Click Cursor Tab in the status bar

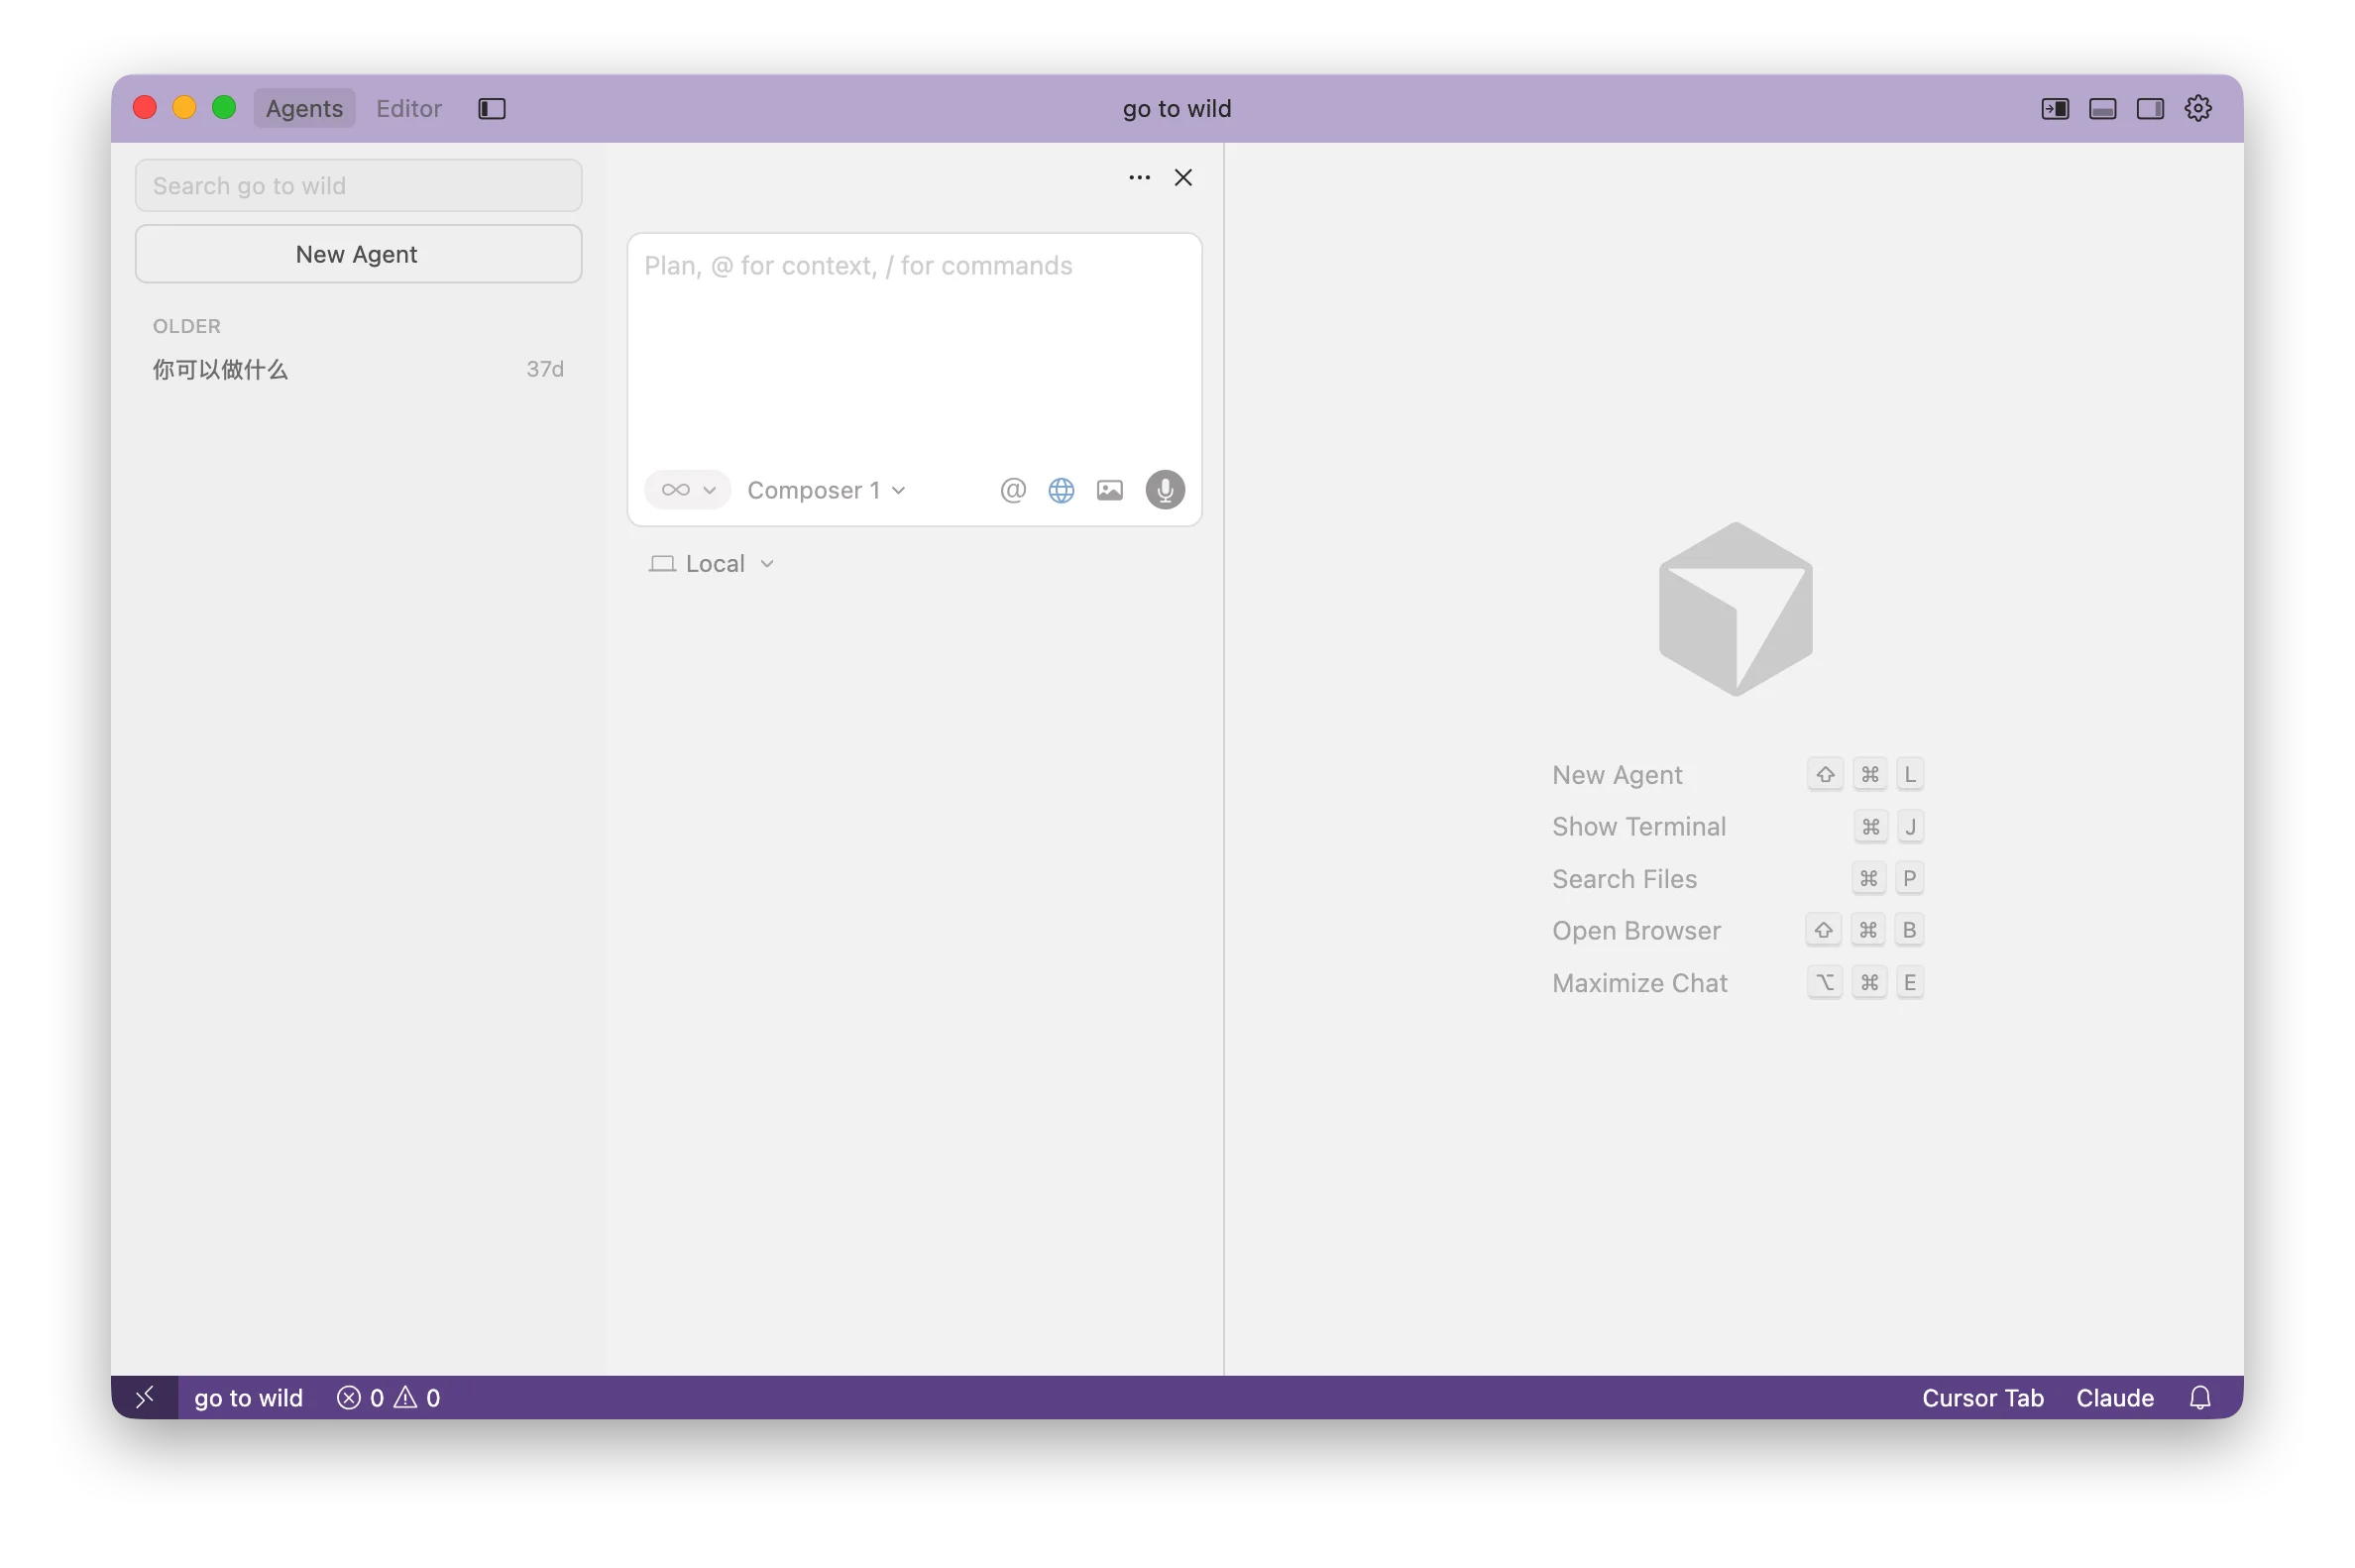pos(1982,1397)
